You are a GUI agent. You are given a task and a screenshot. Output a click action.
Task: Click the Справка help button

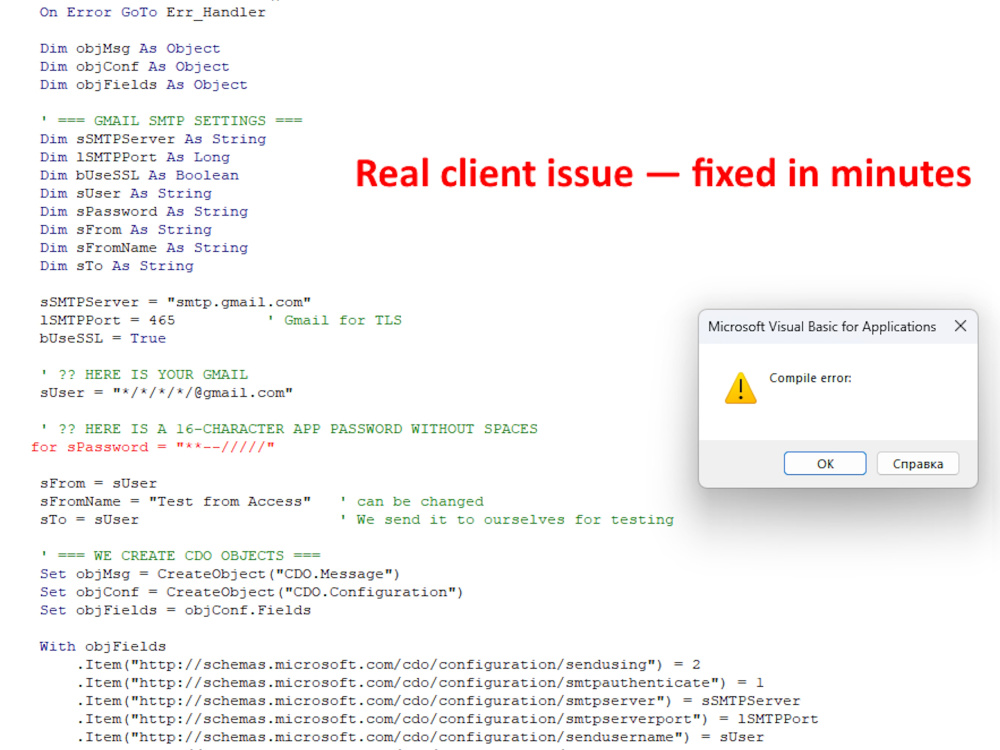click(x=918, y=464)
